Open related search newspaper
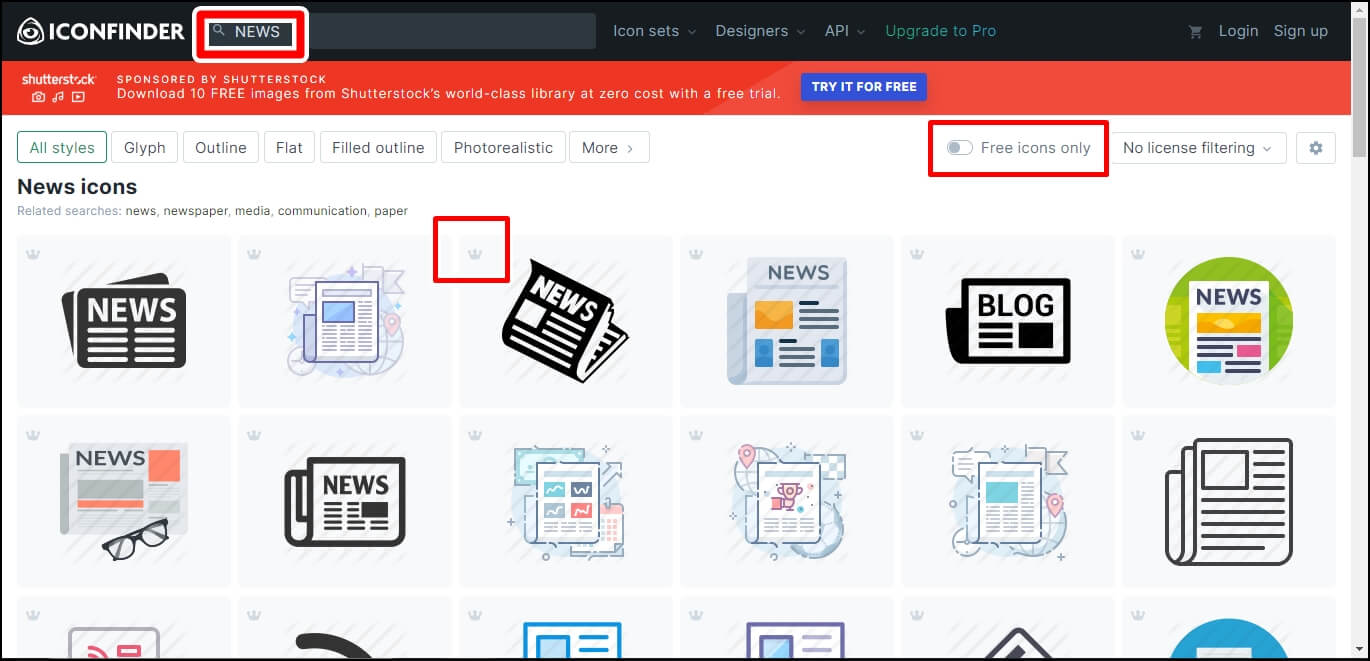1370x661 pixels. [x=198, y=211]
